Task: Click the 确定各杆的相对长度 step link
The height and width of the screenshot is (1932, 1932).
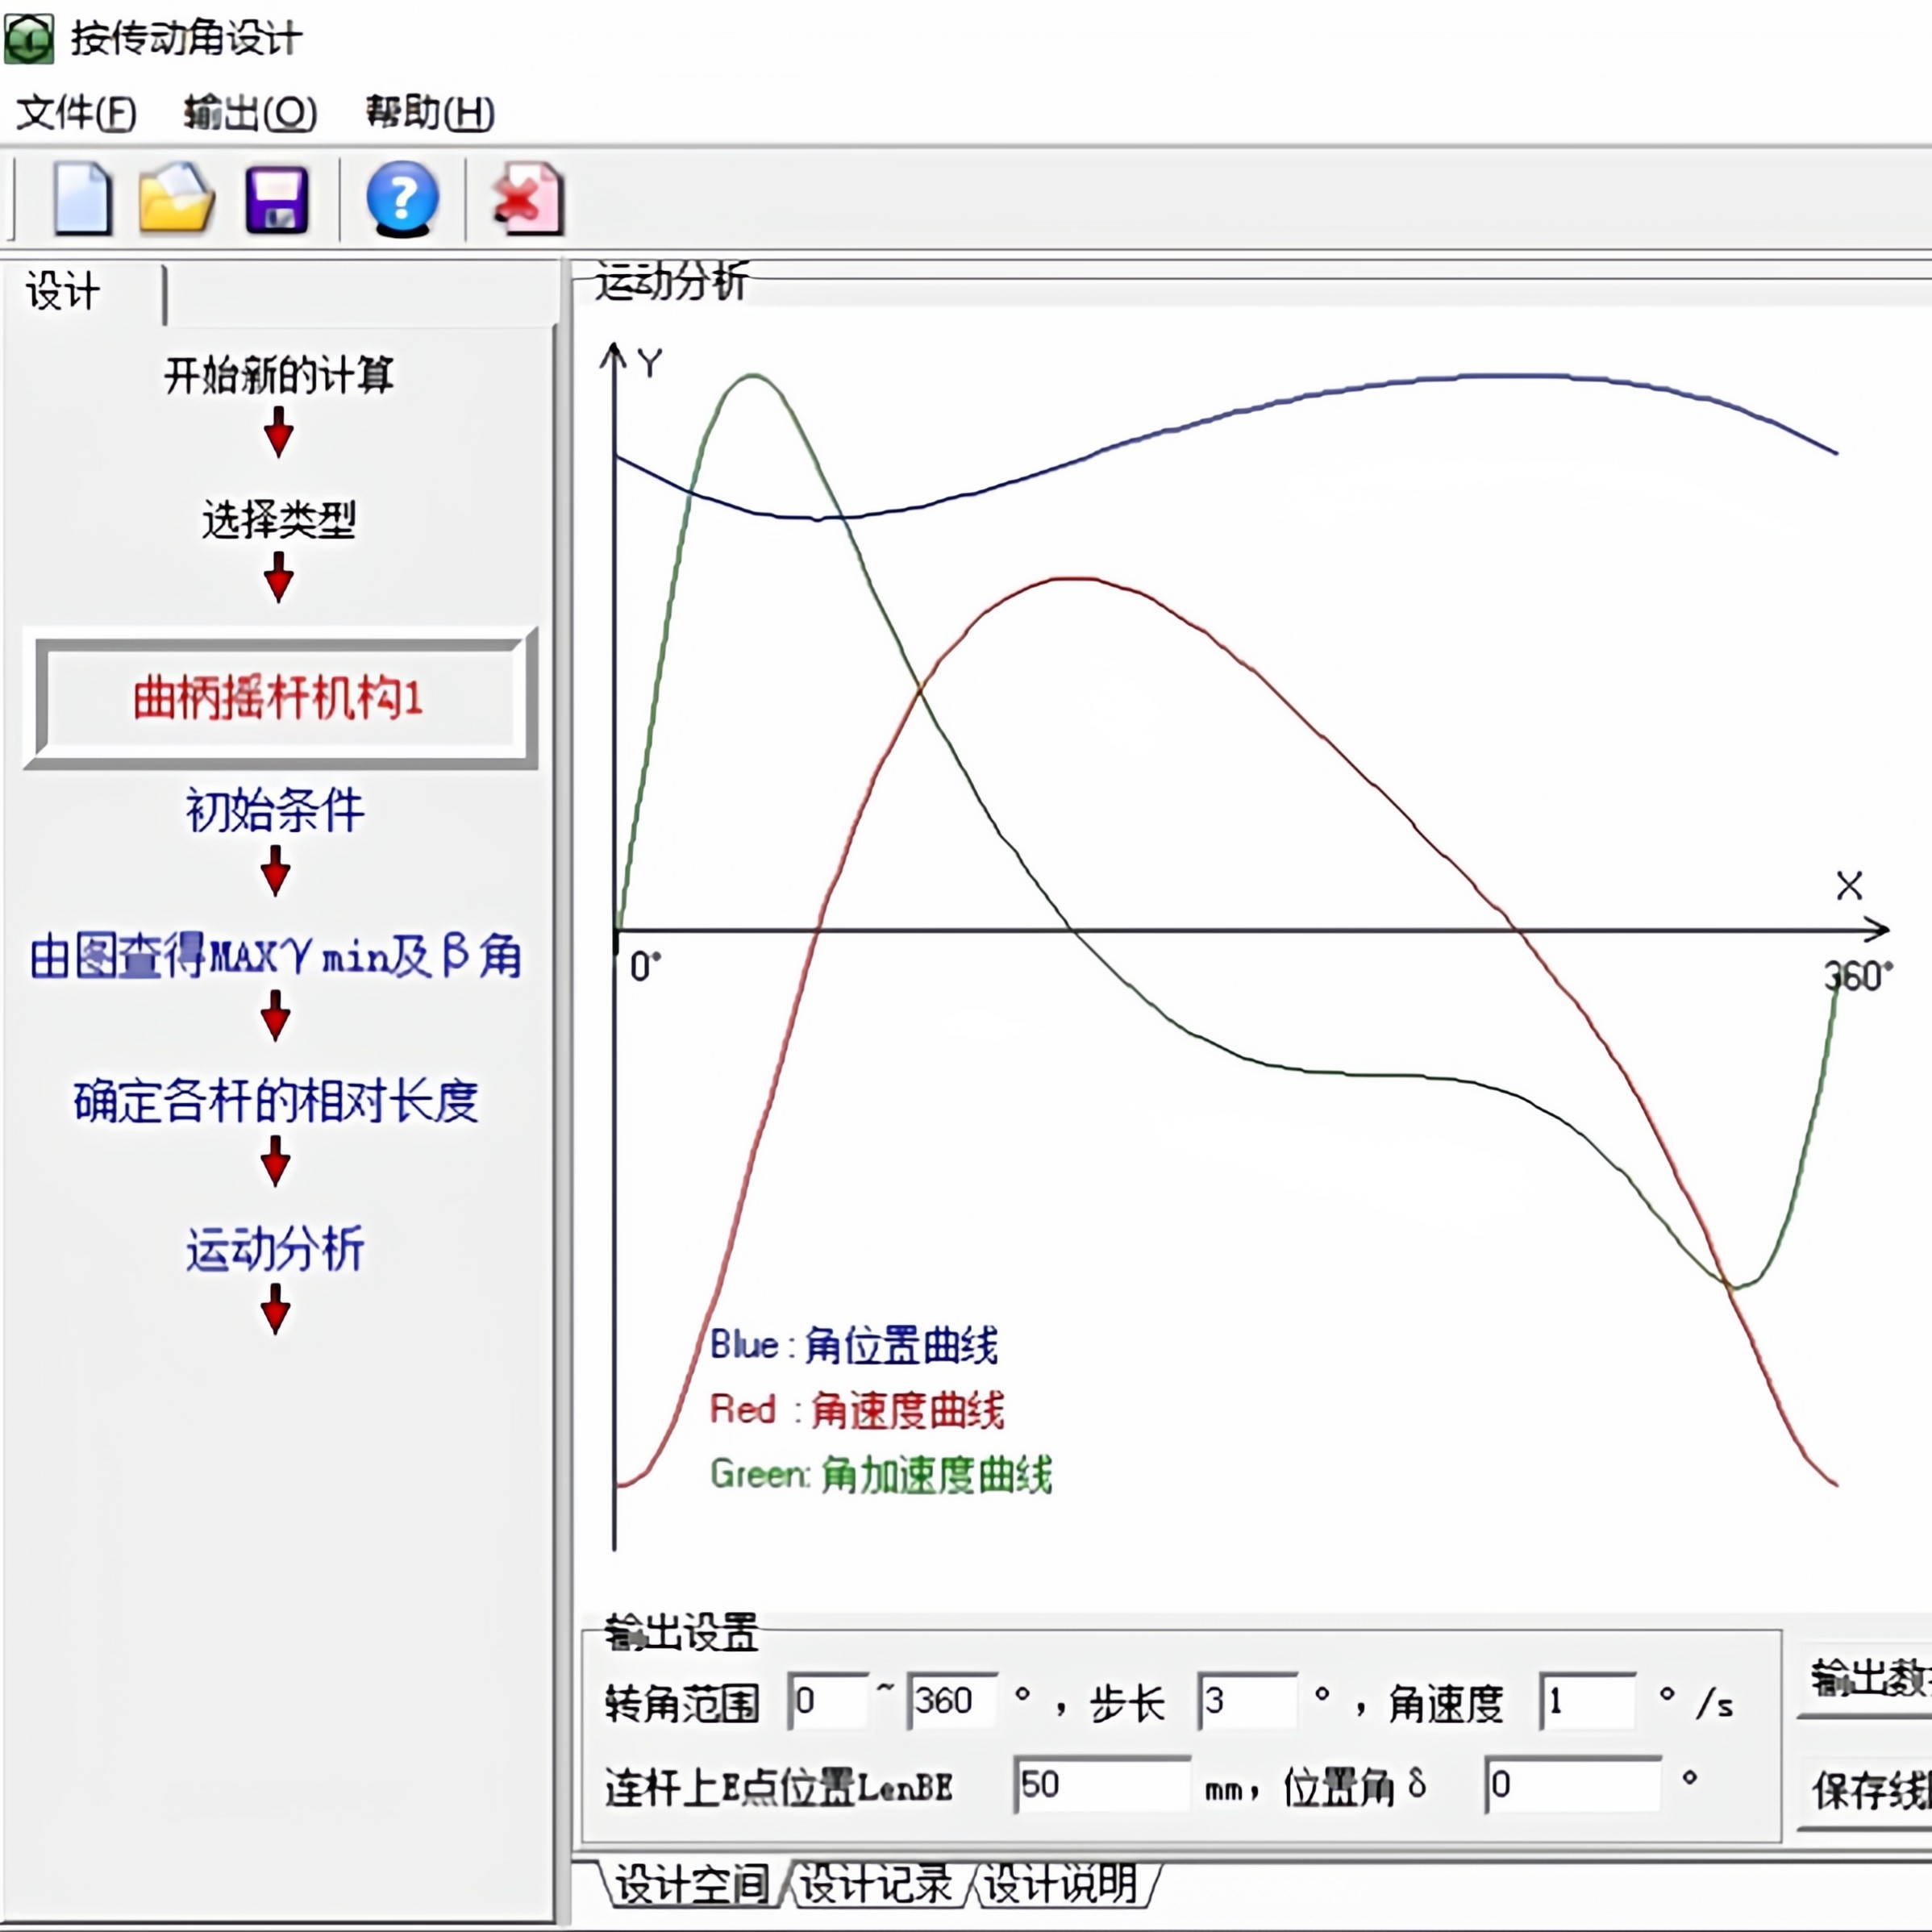Action: (276, 1101)
